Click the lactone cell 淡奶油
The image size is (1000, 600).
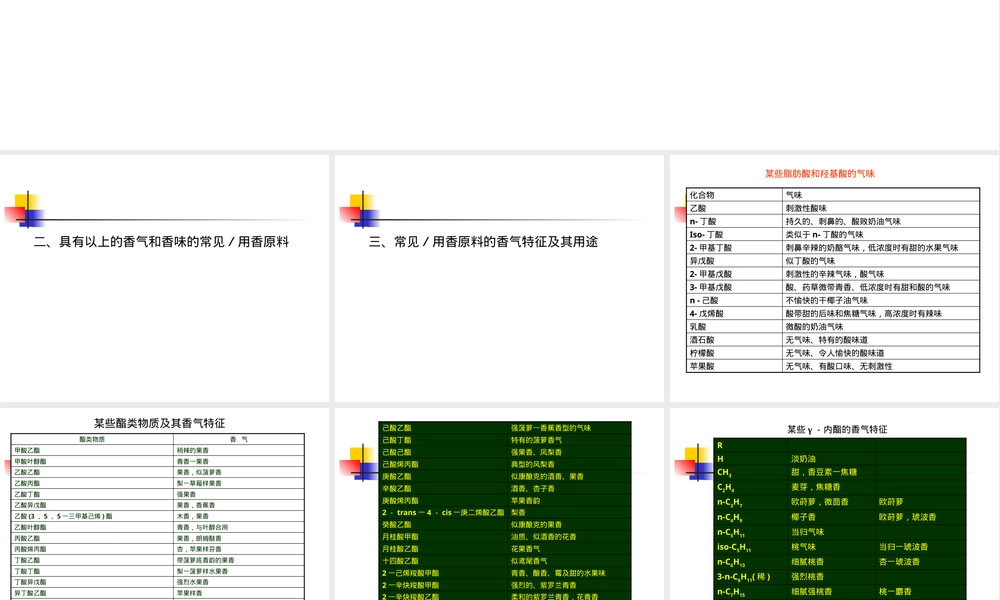(x=832, y=458)
